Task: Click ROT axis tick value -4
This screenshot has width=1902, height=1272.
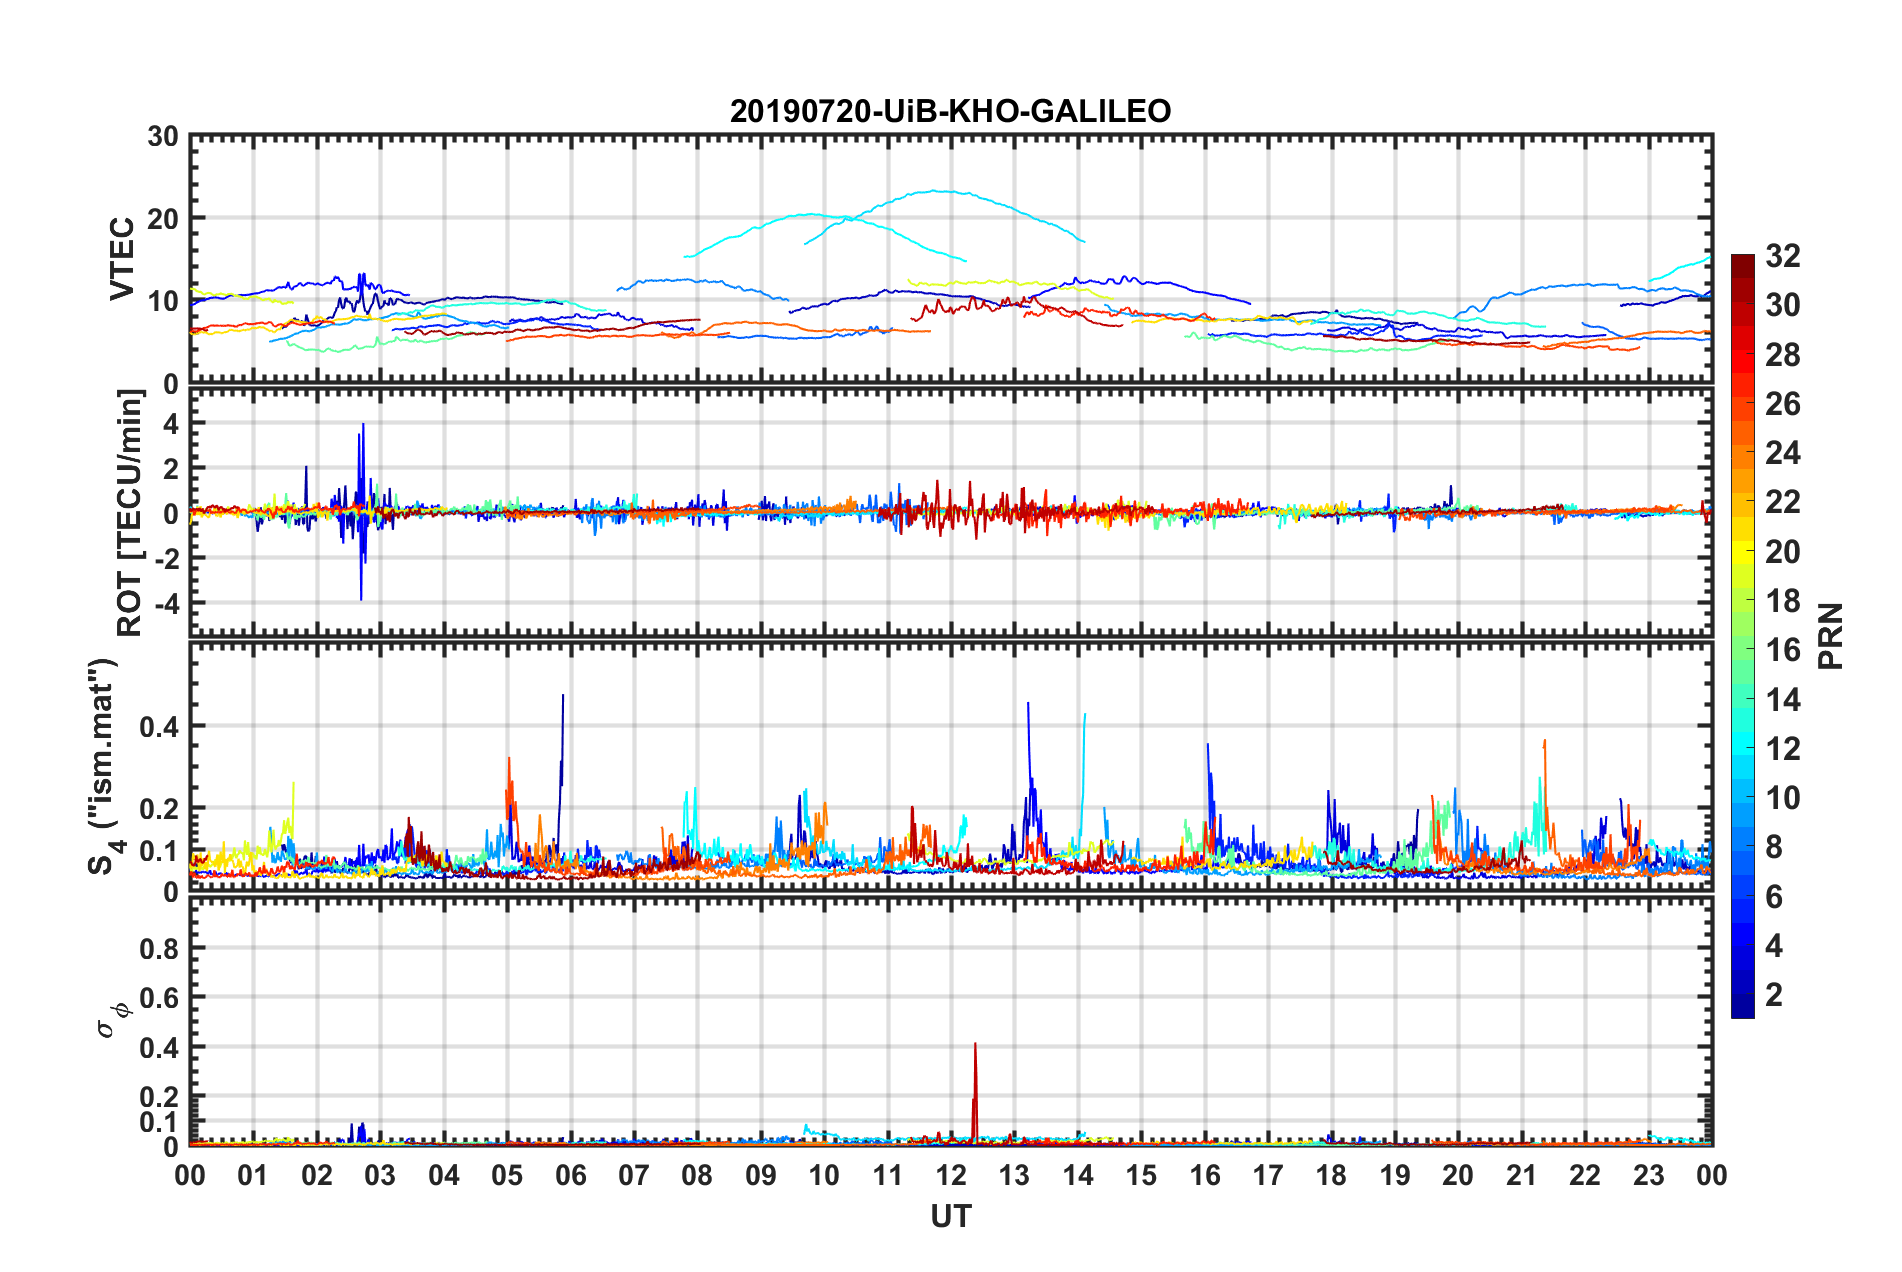Action: pyautogui.click(x=167, y=604)
